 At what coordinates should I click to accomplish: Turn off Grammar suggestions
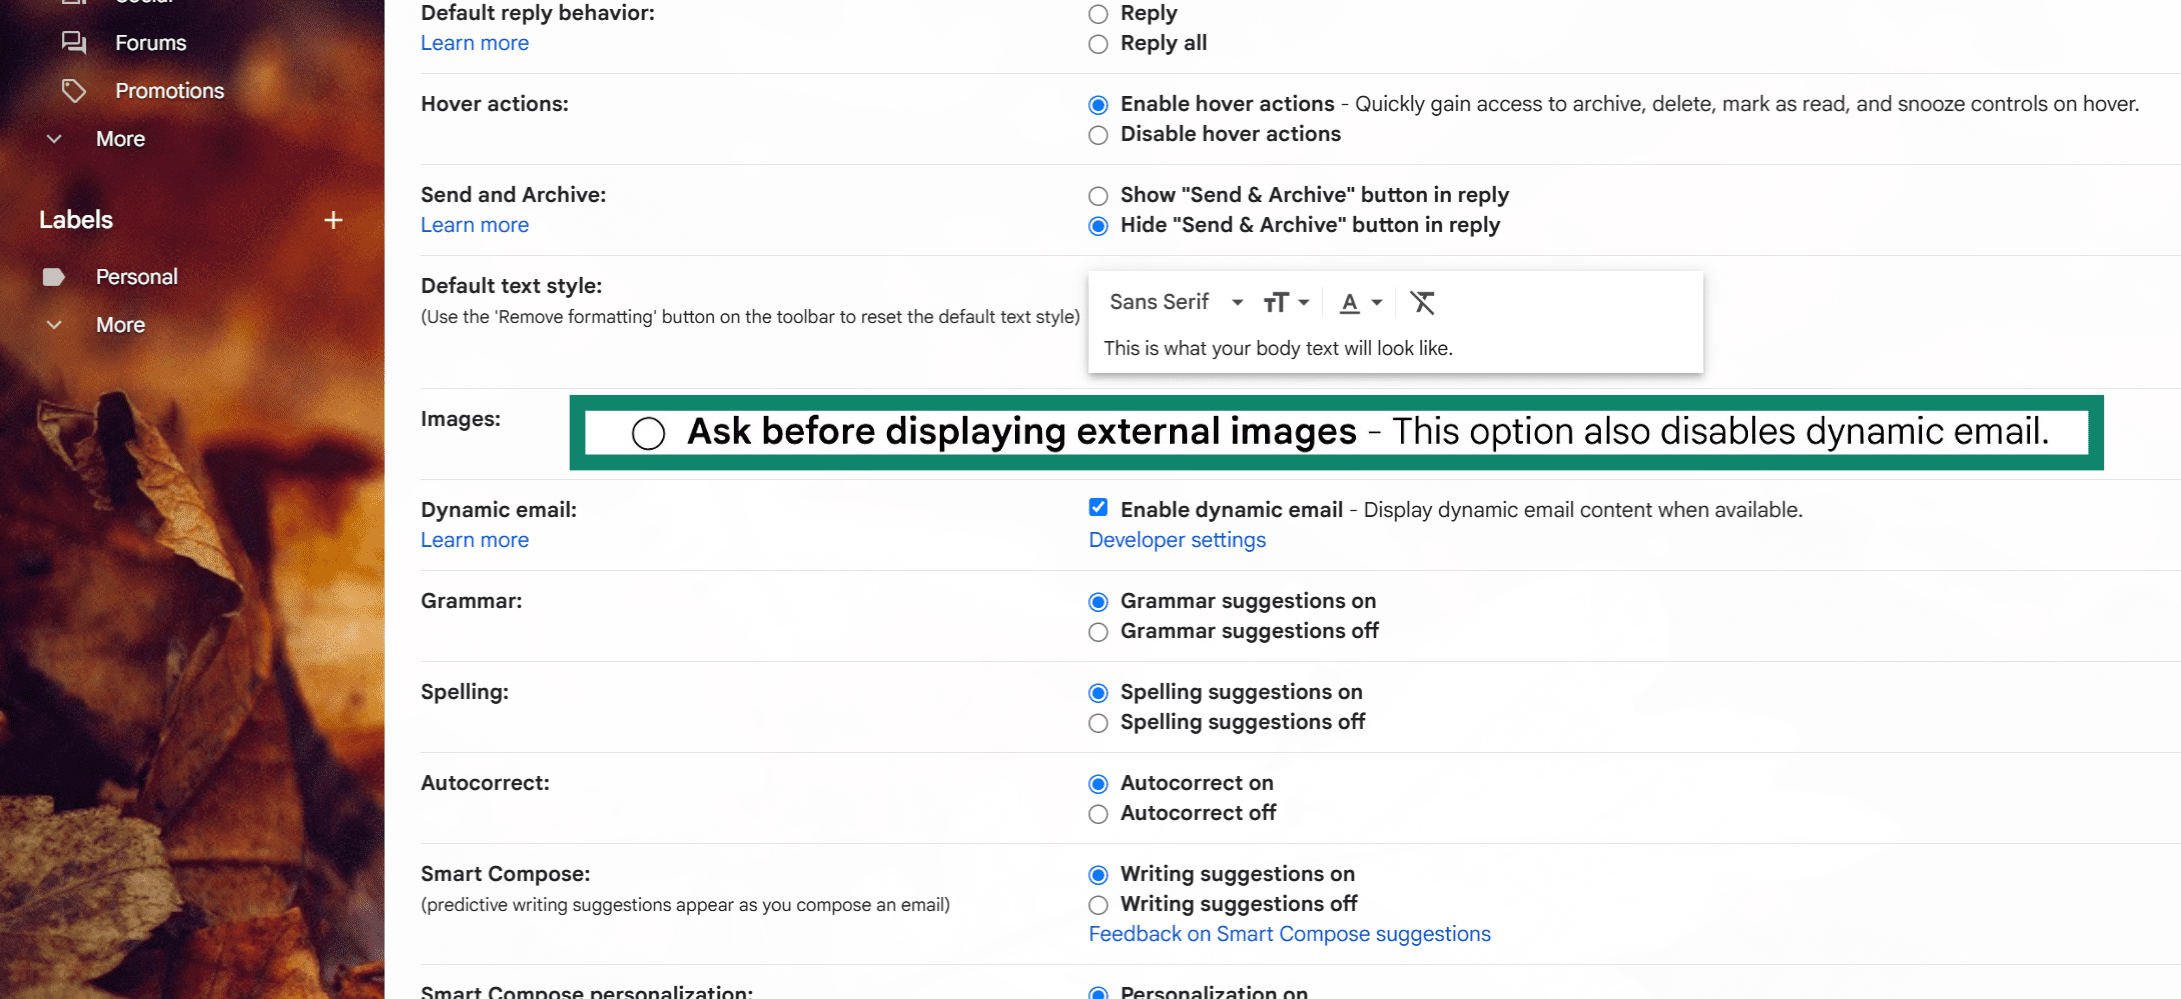coord(1098,632)
